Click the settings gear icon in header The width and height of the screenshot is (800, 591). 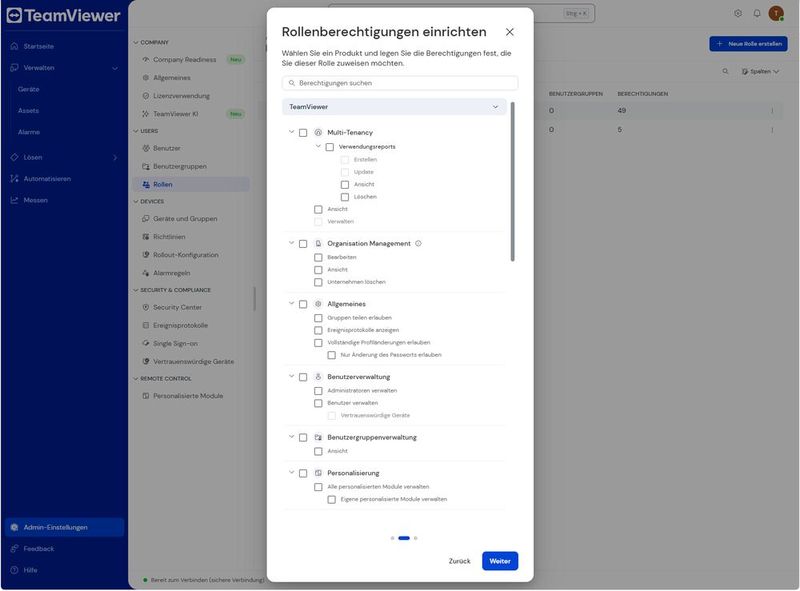(x=738, y=13)
